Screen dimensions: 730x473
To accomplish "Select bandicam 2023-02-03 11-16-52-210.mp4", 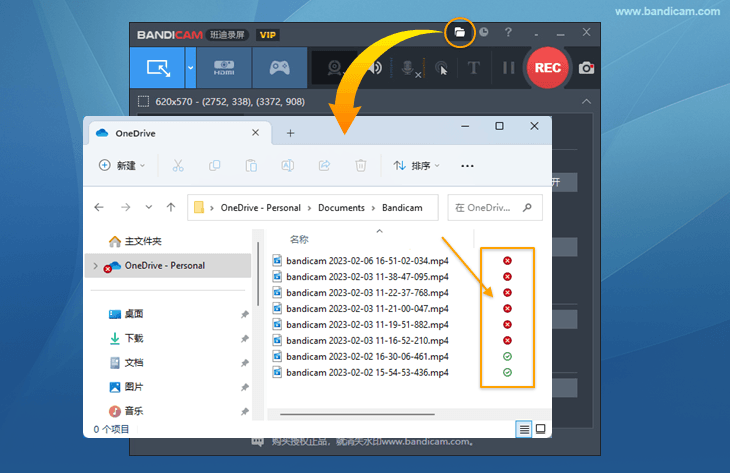I will tap(360, 340).
